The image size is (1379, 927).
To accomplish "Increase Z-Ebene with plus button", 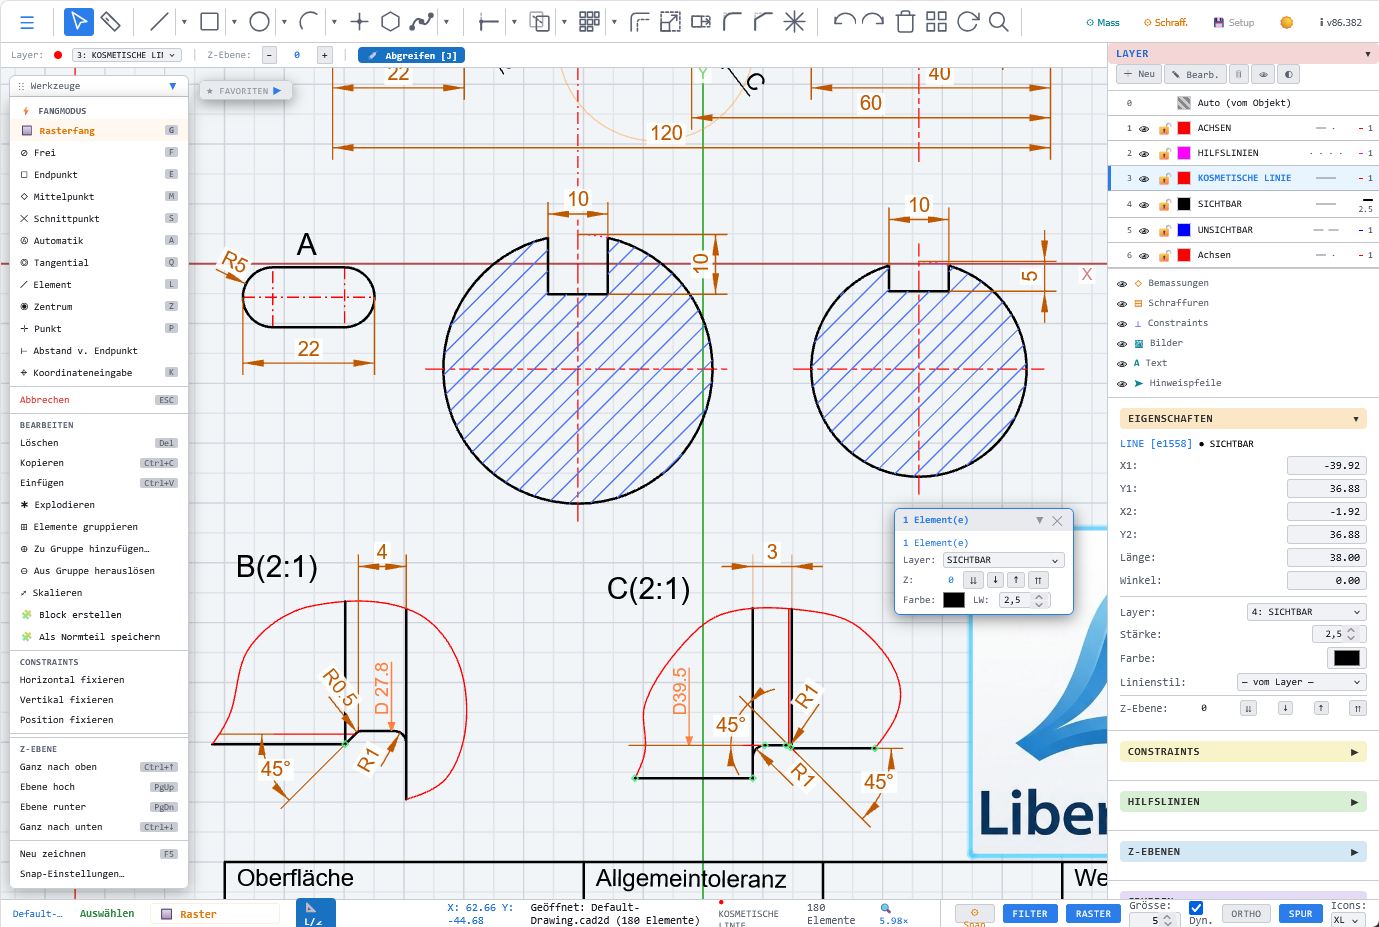I will pos(324,55).
